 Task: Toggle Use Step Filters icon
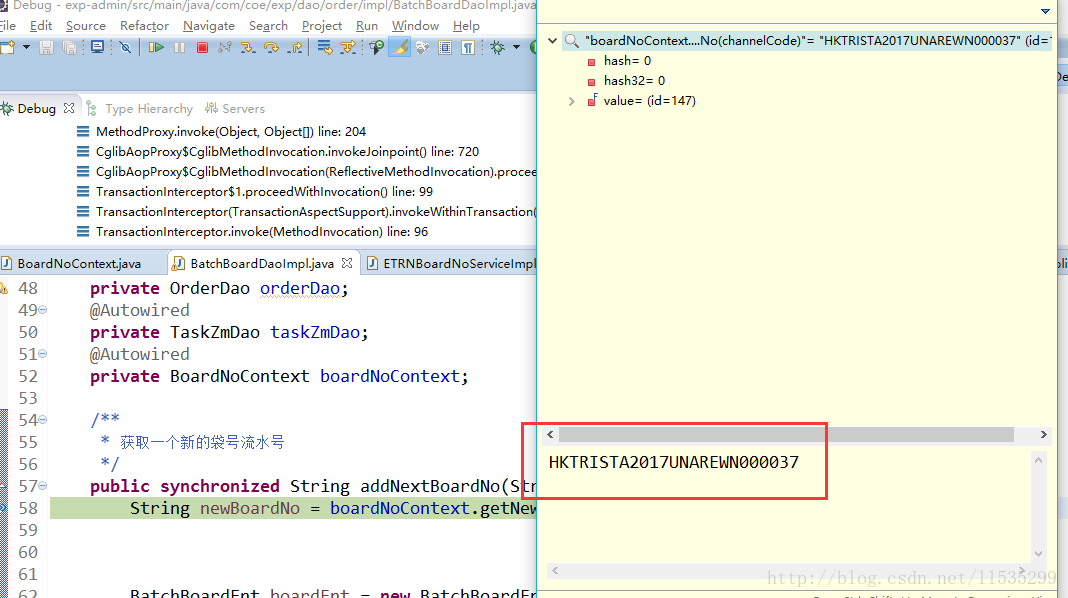[x=348, y=47]
